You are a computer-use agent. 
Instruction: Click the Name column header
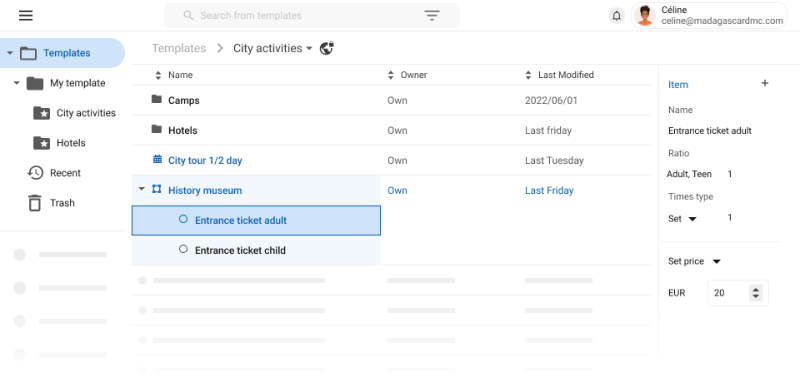[180, 75]
